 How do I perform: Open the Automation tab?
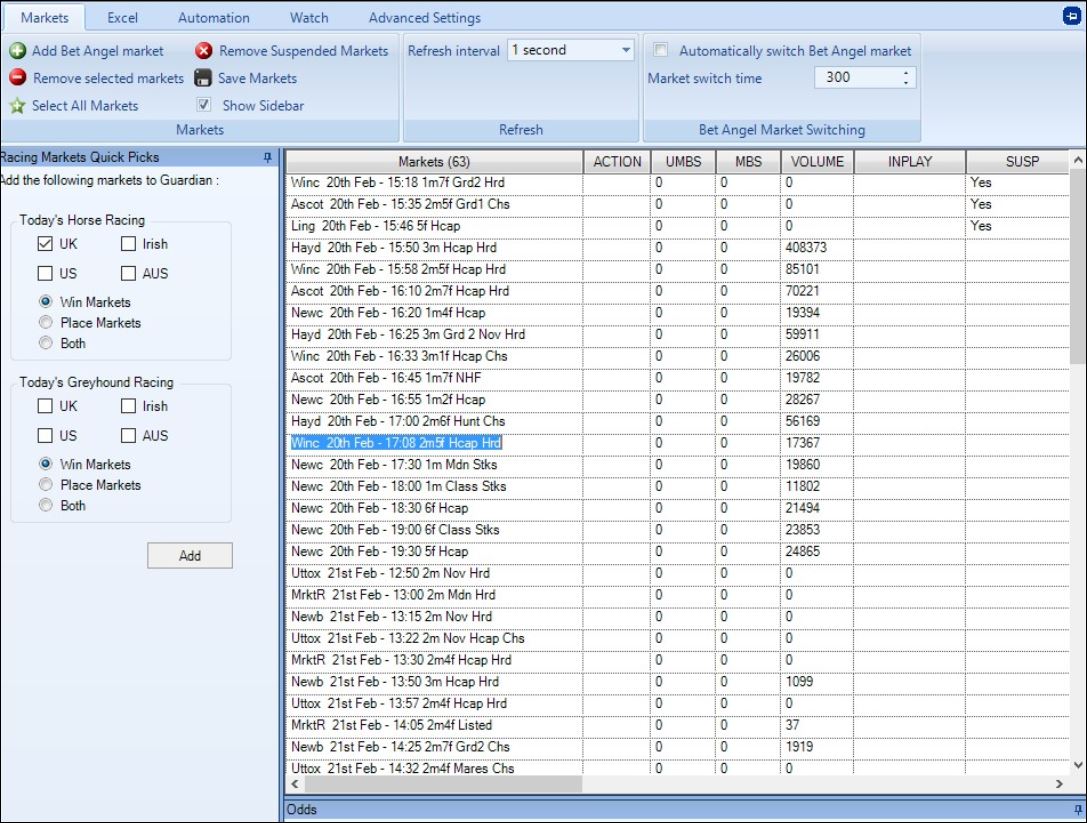tap(214, 17)
